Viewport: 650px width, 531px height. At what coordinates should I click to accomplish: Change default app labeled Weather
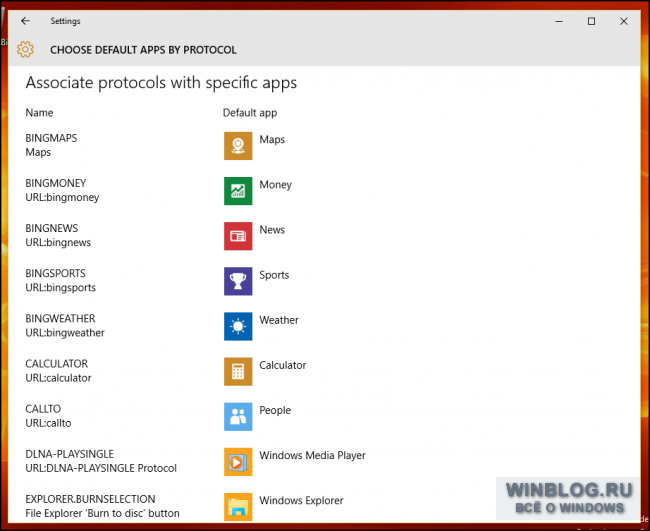click(x=279, y=320)
